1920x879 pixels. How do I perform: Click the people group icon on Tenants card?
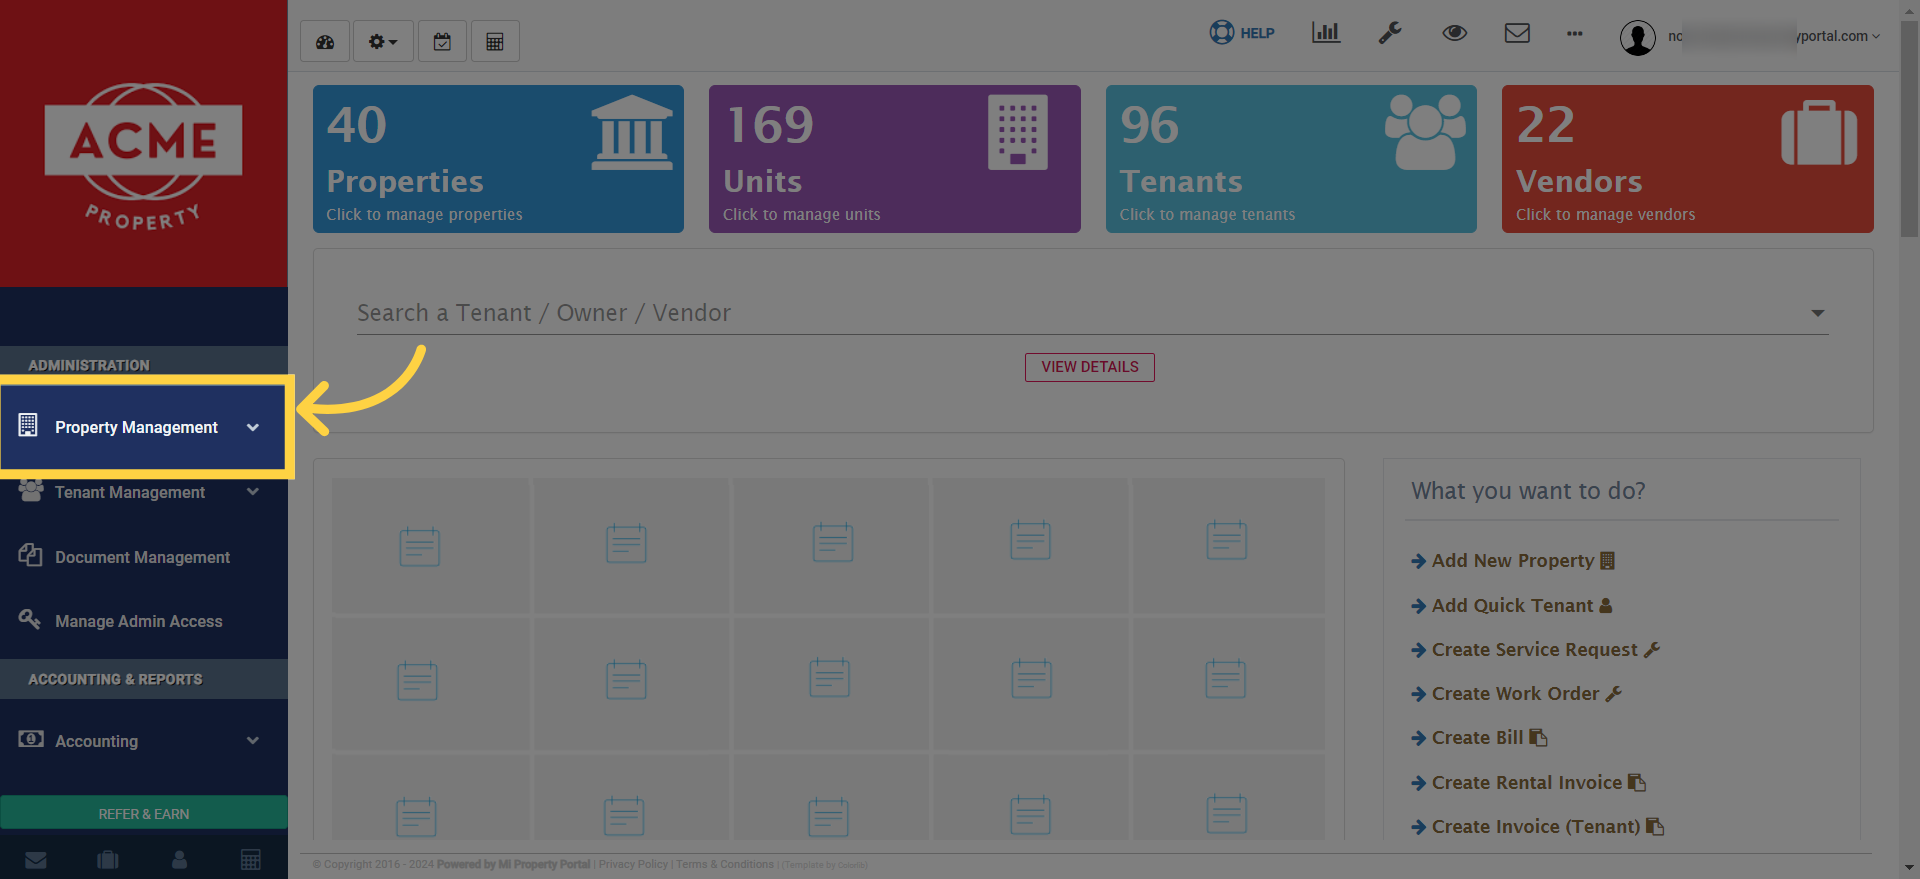point(1425,132)
